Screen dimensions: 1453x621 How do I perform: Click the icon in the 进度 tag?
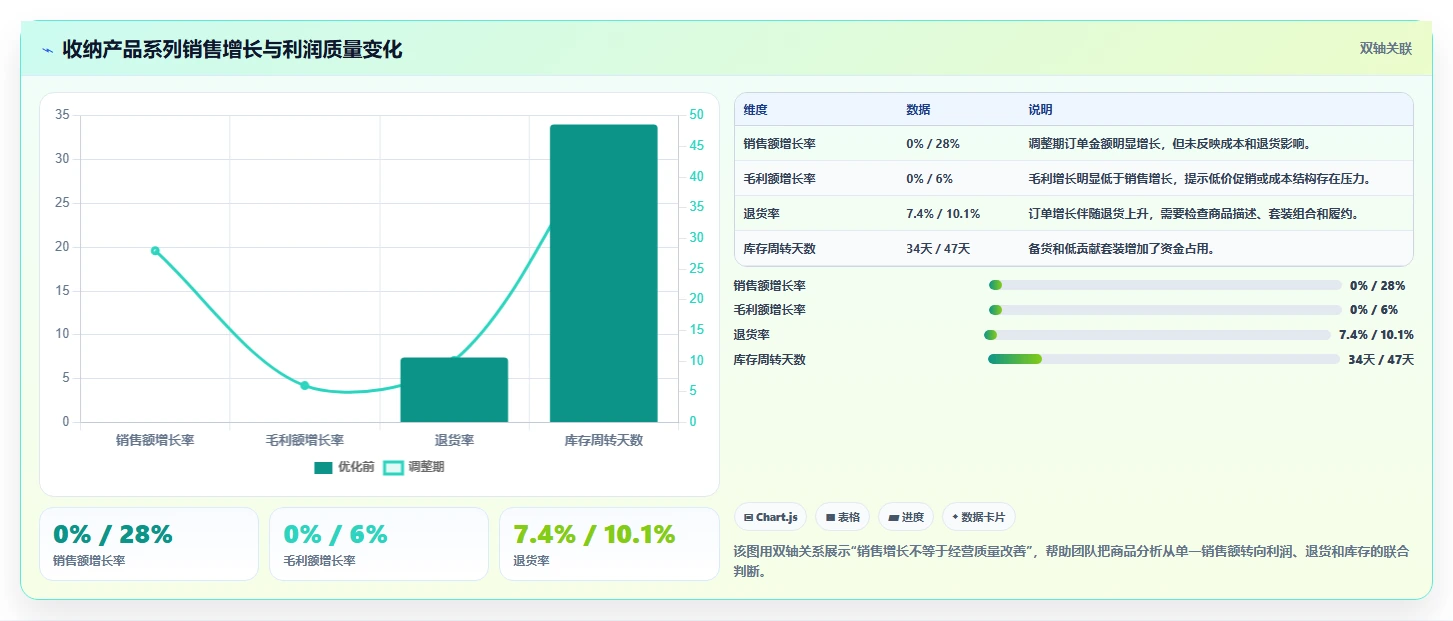point(893,517)
